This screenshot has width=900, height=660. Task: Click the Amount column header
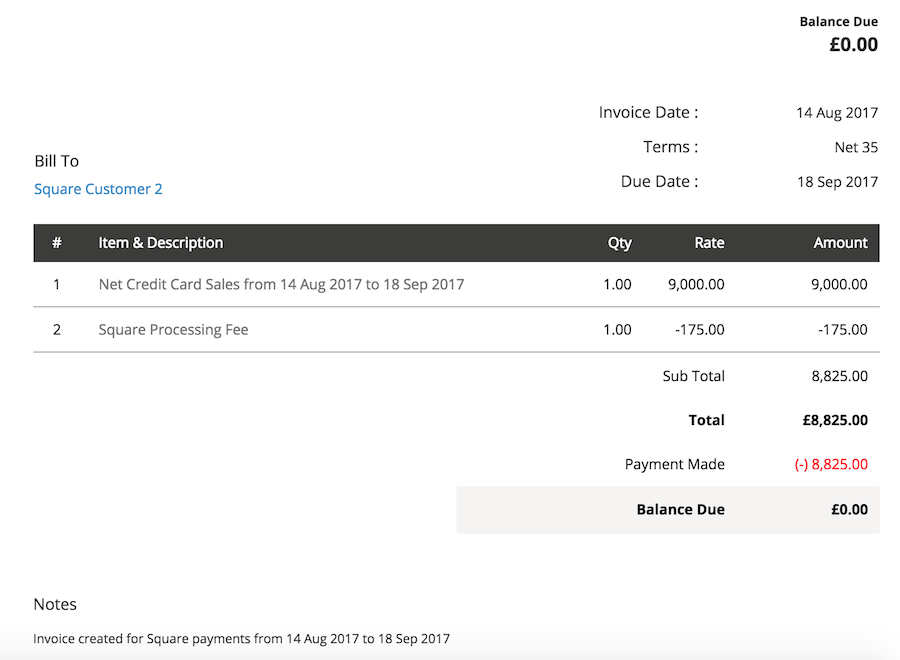coord(840,243)
